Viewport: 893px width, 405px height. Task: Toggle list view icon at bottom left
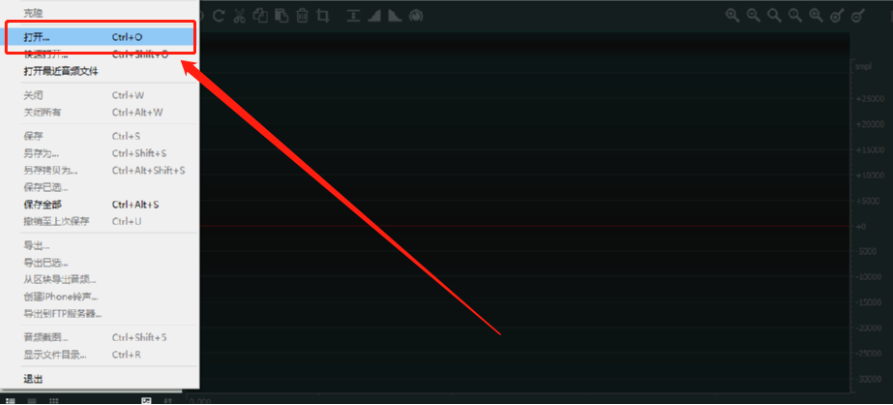pyautogui.click(x=10, y=401)
